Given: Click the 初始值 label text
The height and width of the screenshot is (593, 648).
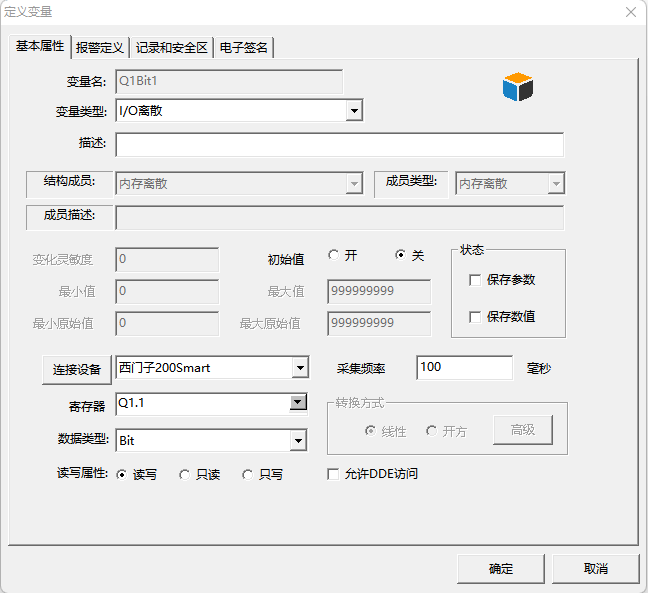Looking at the screenshot, I should (286, 260).
